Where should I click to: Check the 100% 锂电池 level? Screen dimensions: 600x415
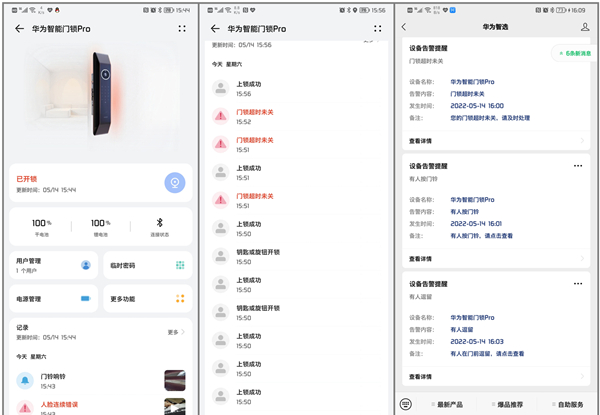click(101, 227)
